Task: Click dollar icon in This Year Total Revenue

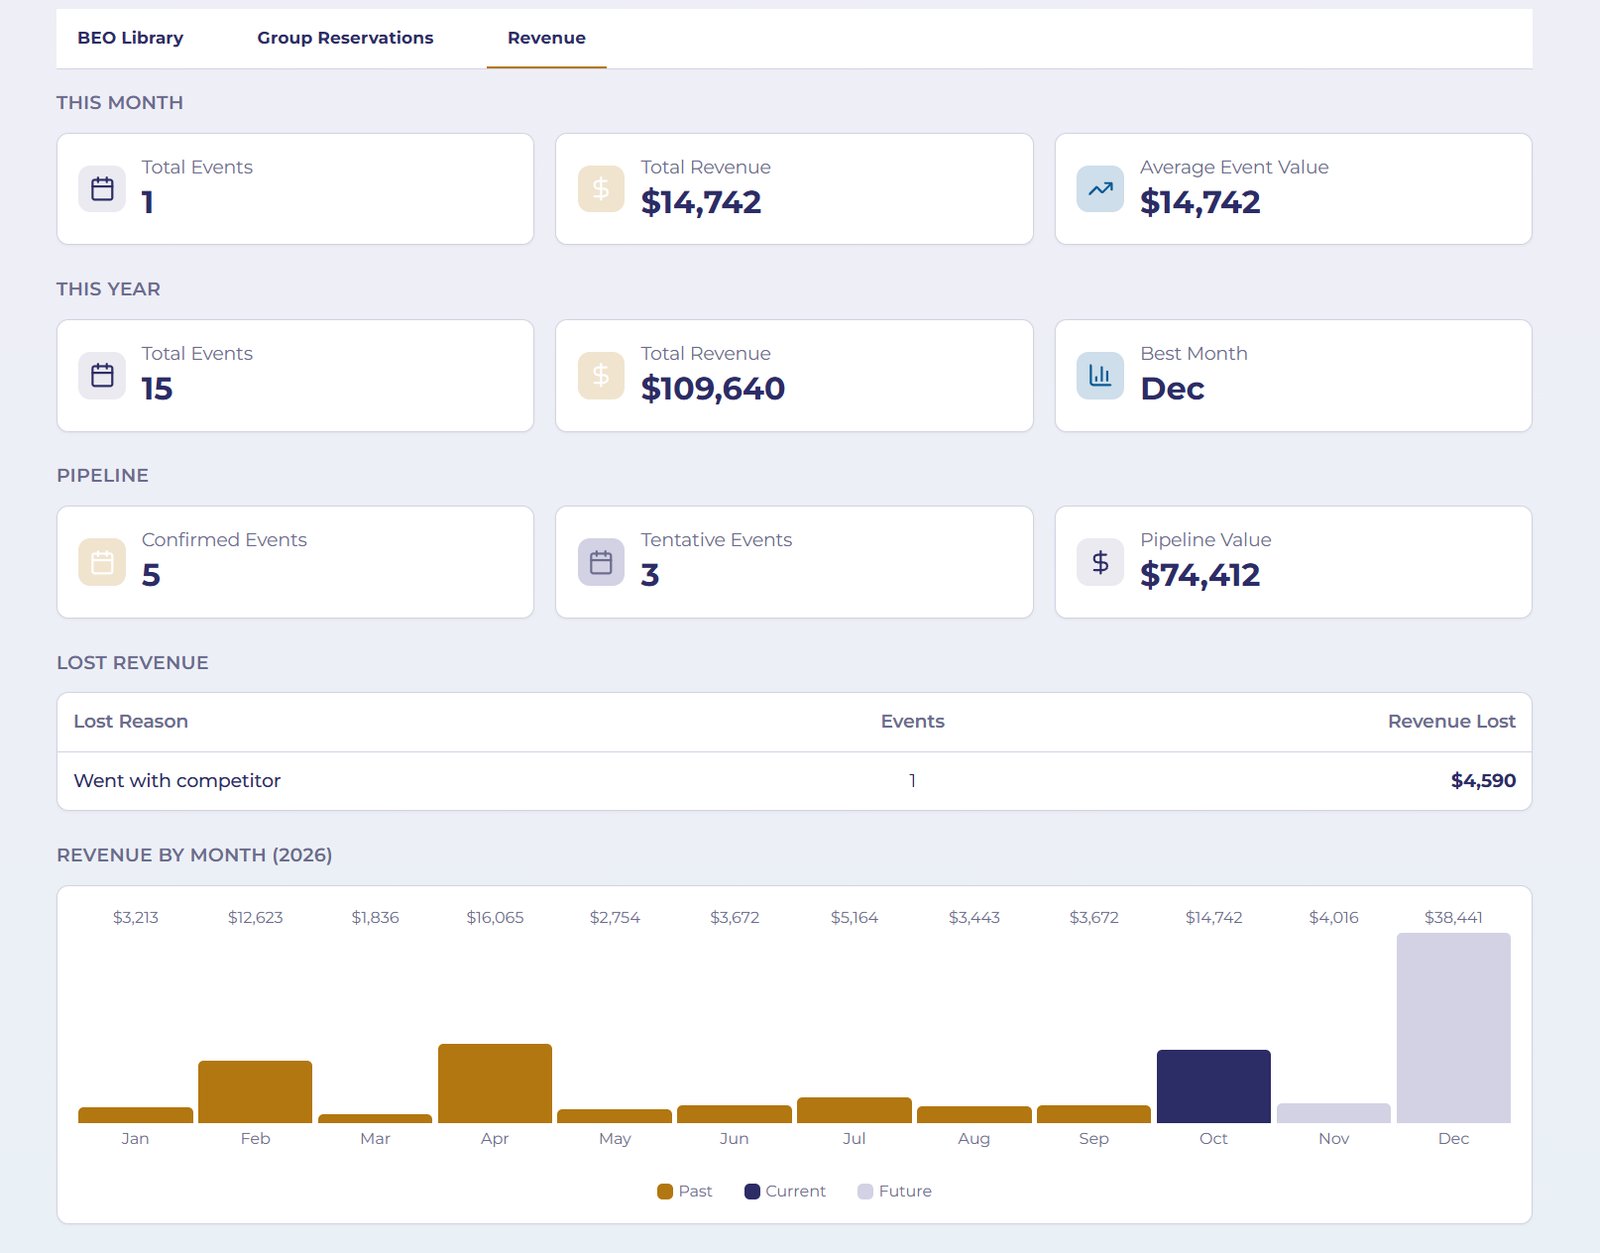Action: [601, 375]
